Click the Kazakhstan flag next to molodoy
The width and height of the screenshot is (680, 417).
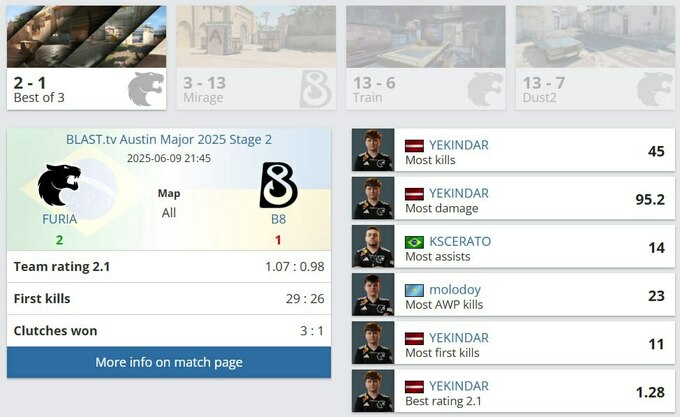(x=414, y=290)
